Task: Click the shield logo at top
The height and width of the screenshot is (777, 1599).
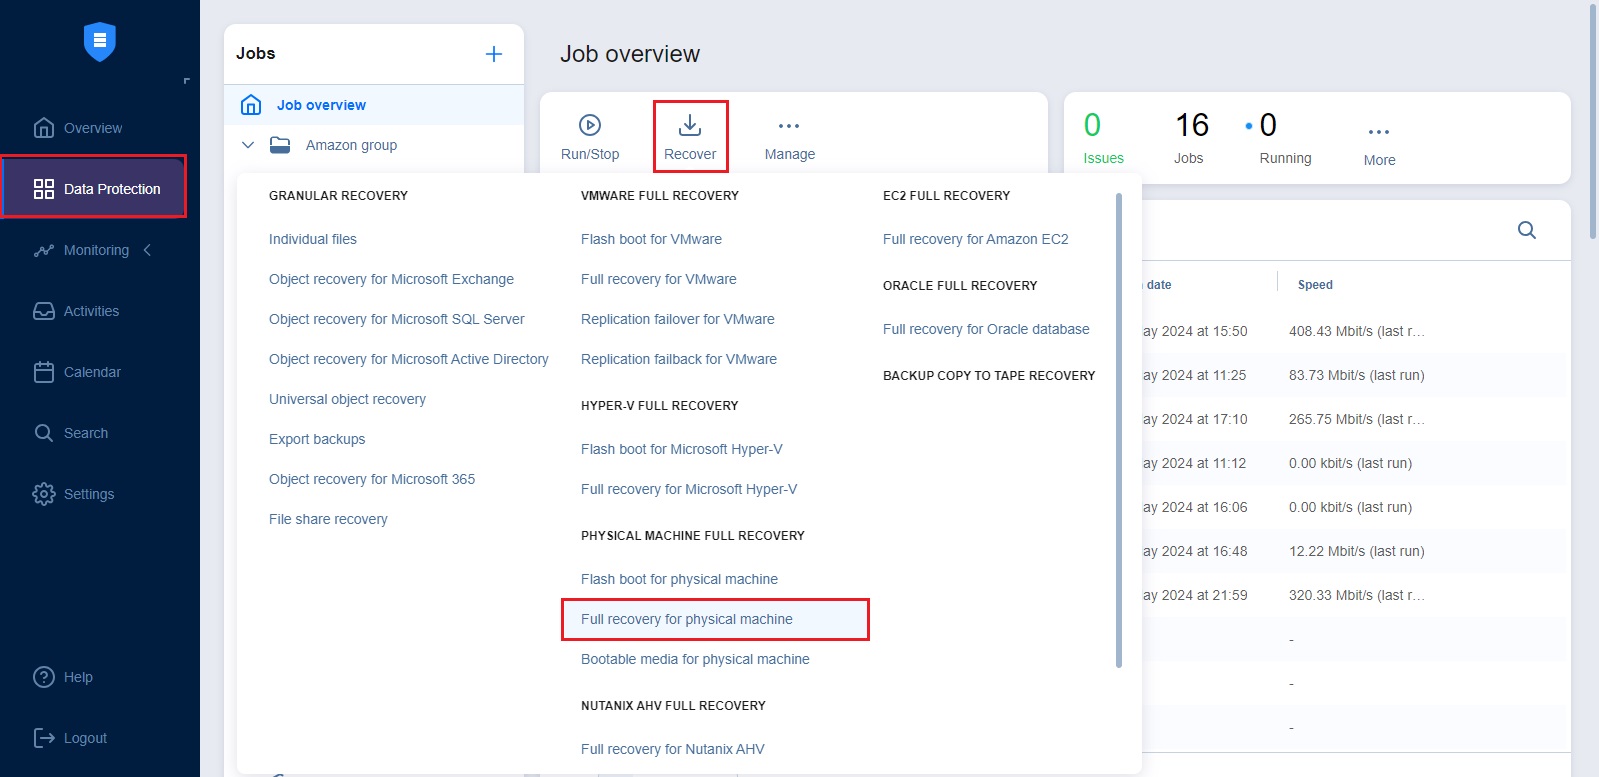Action: [100, 41]
